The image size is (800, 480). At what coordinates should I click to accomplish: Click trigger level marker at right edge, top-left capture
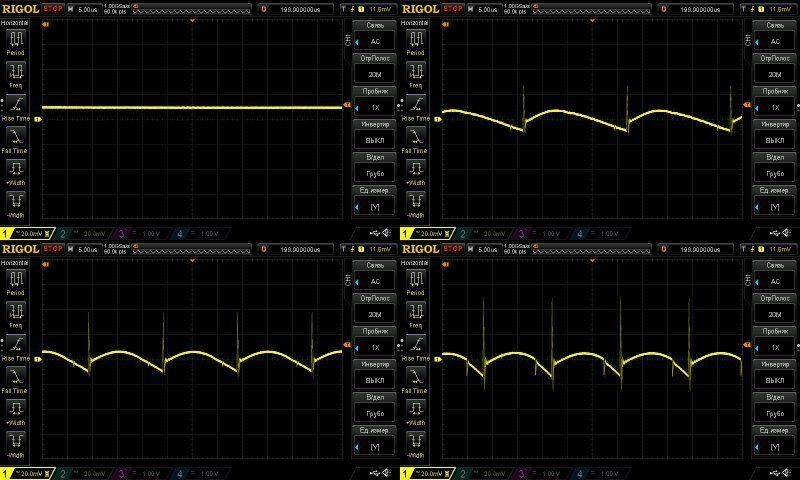click(x=347, y=105)
